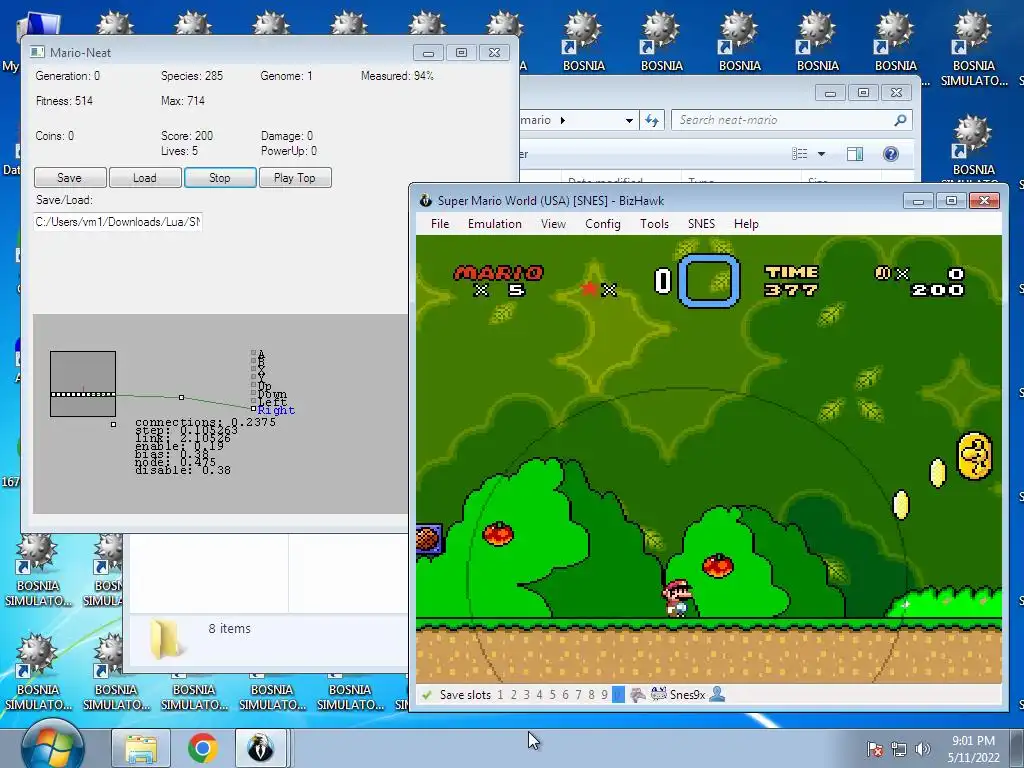This screenshot has width=1024, height=768.
Task: Expand the Explorer address bar history dropdown
Action: coord(629,121)
